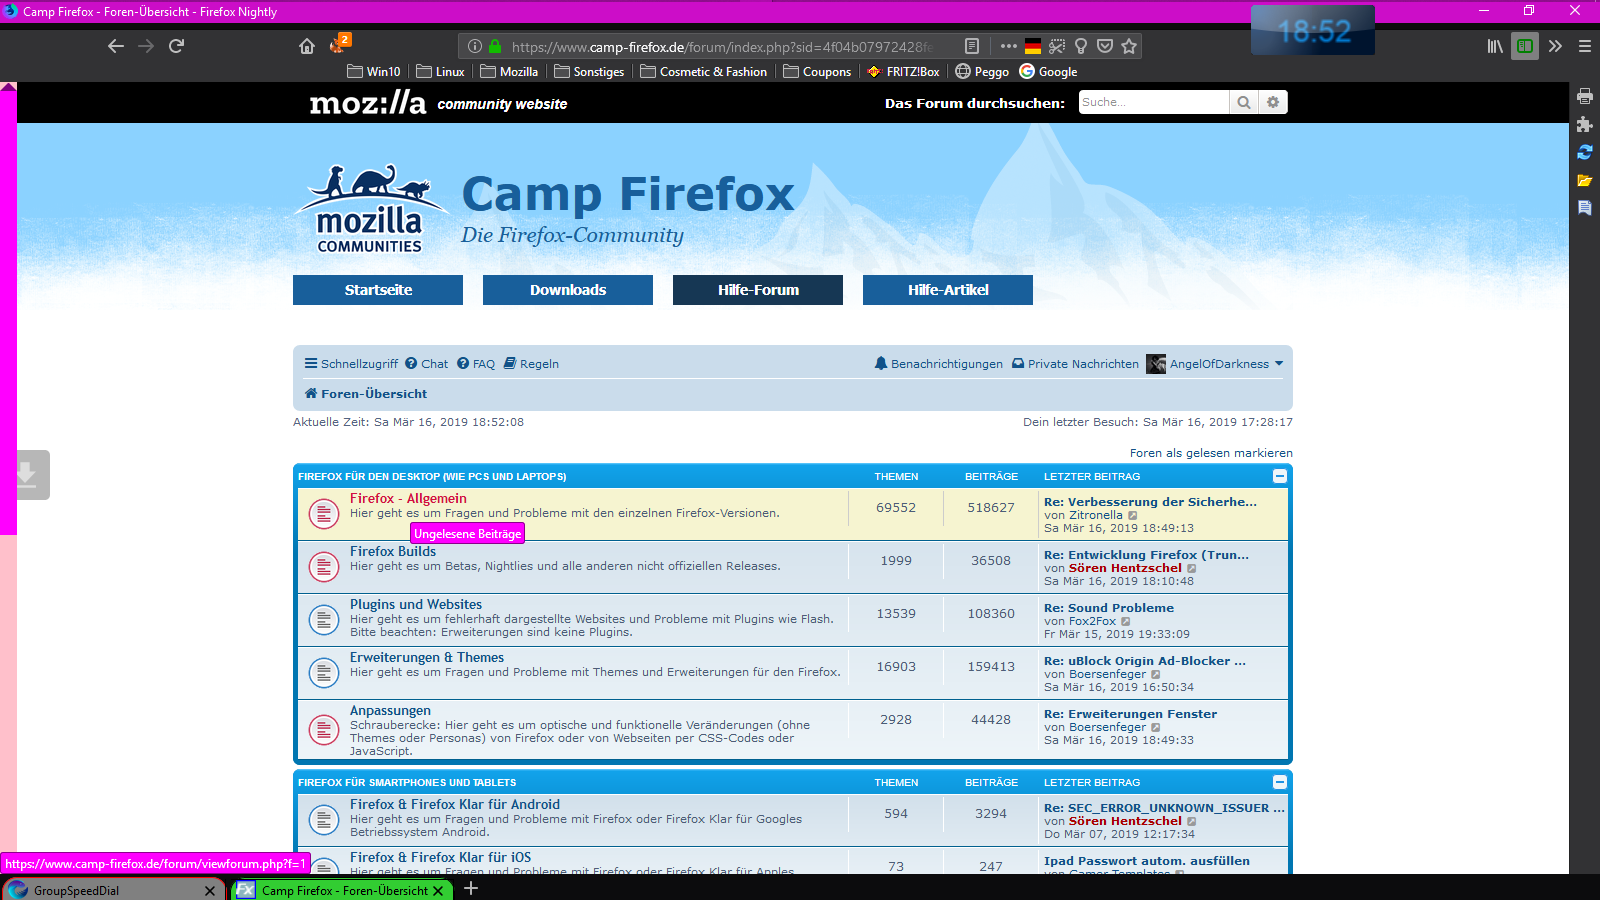Open the Library icon in toolbar
The image size is (1600, 900).
pyautogui.click(x=1495, y=46)
